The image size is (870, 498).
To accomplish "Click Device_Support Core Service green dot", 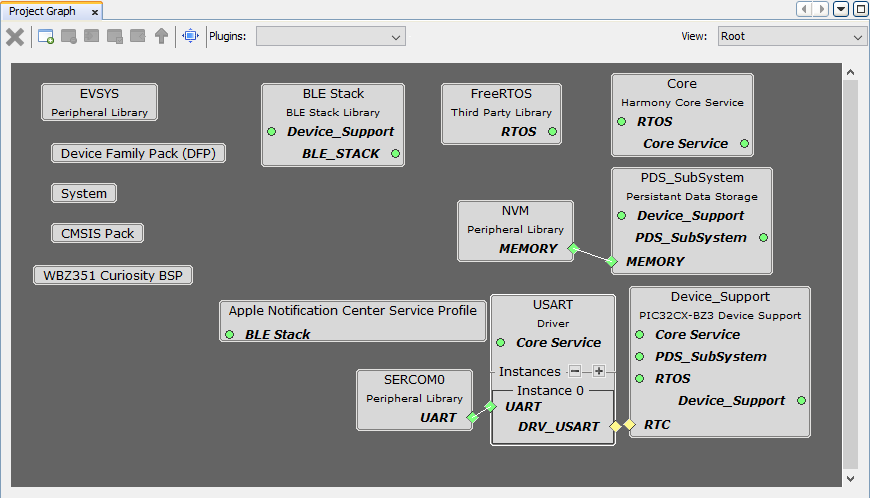I will [x=639, y=334].
